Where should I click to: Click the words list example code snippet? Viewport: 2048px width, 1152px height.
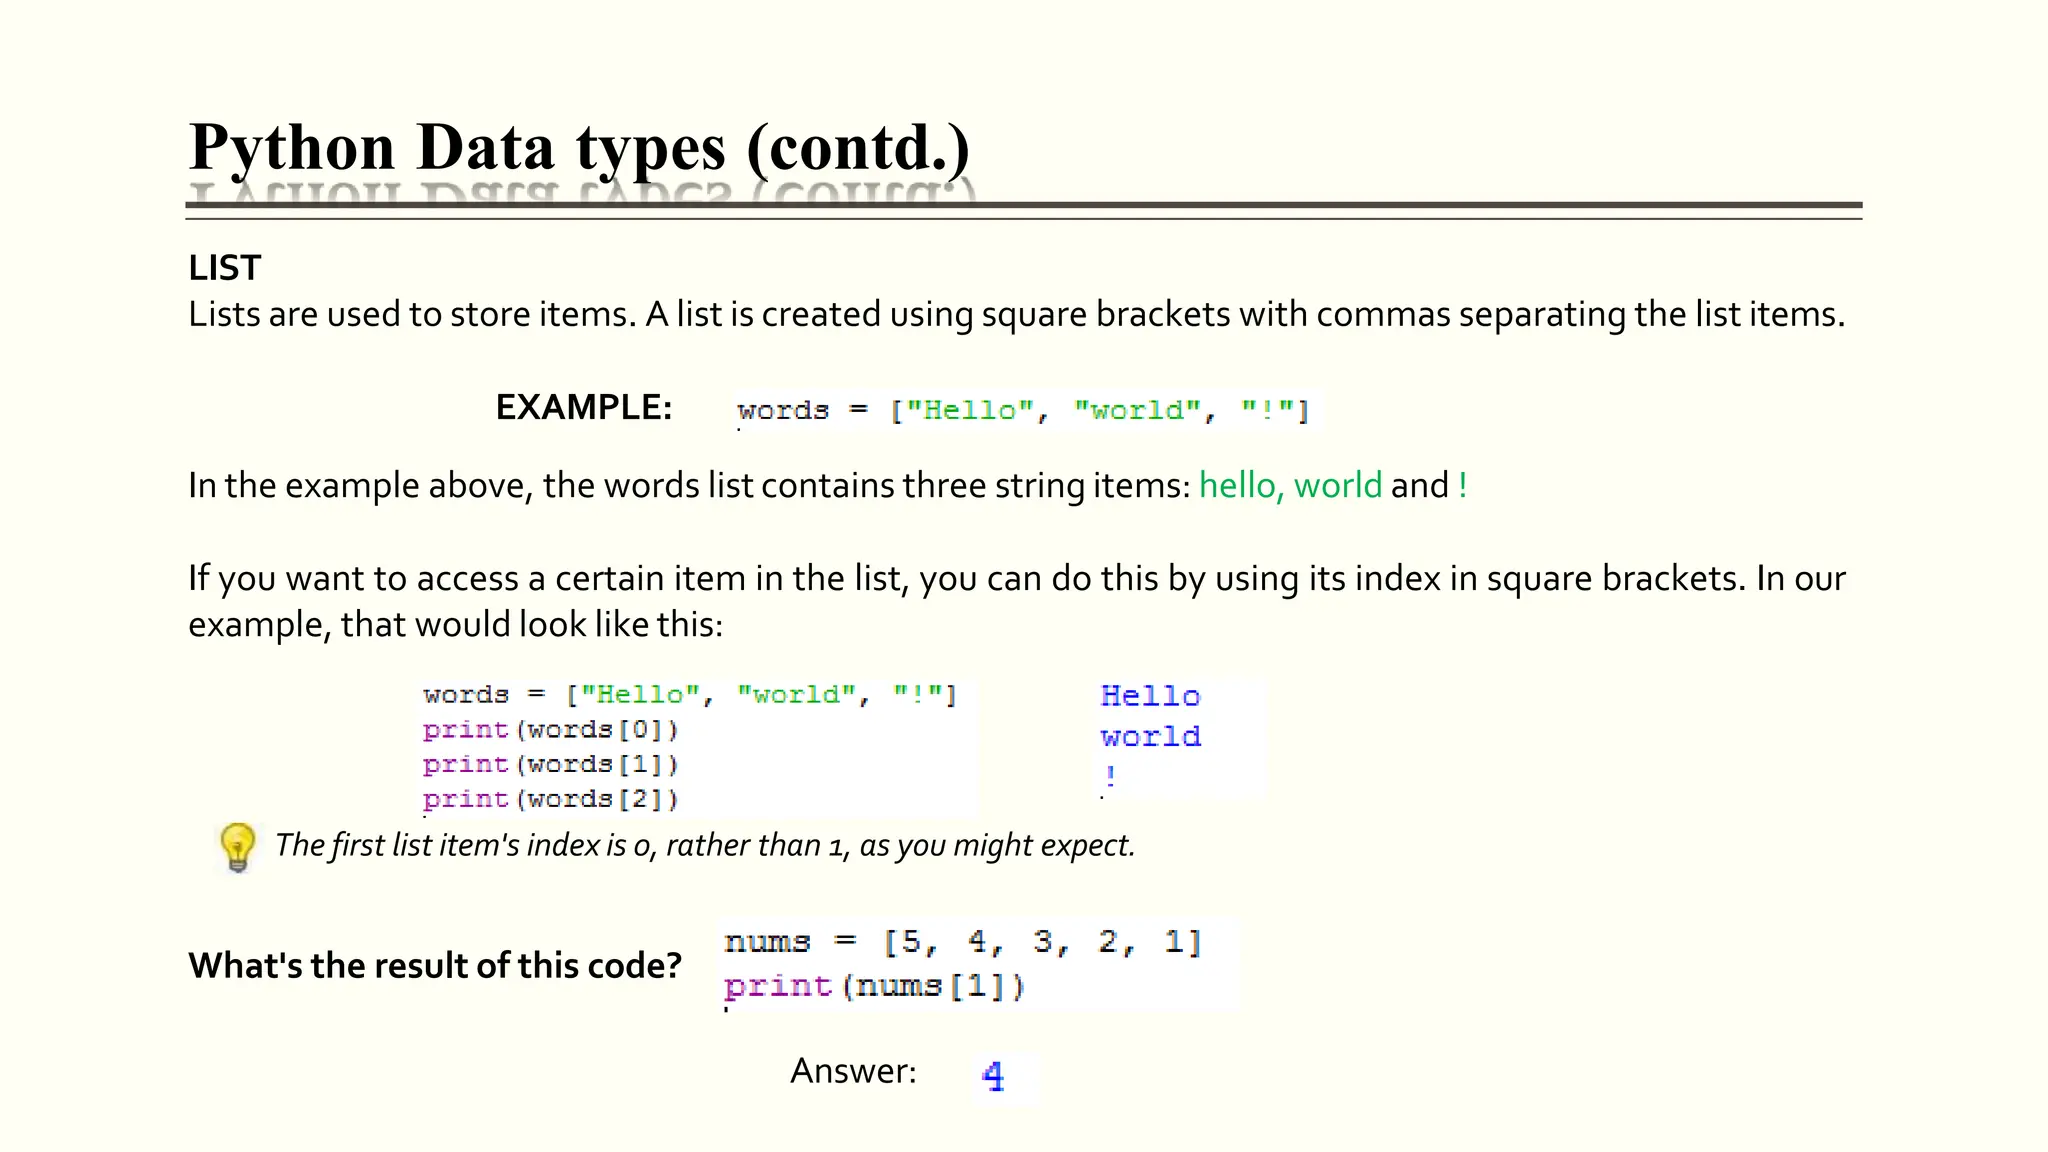coord(1024,411)
